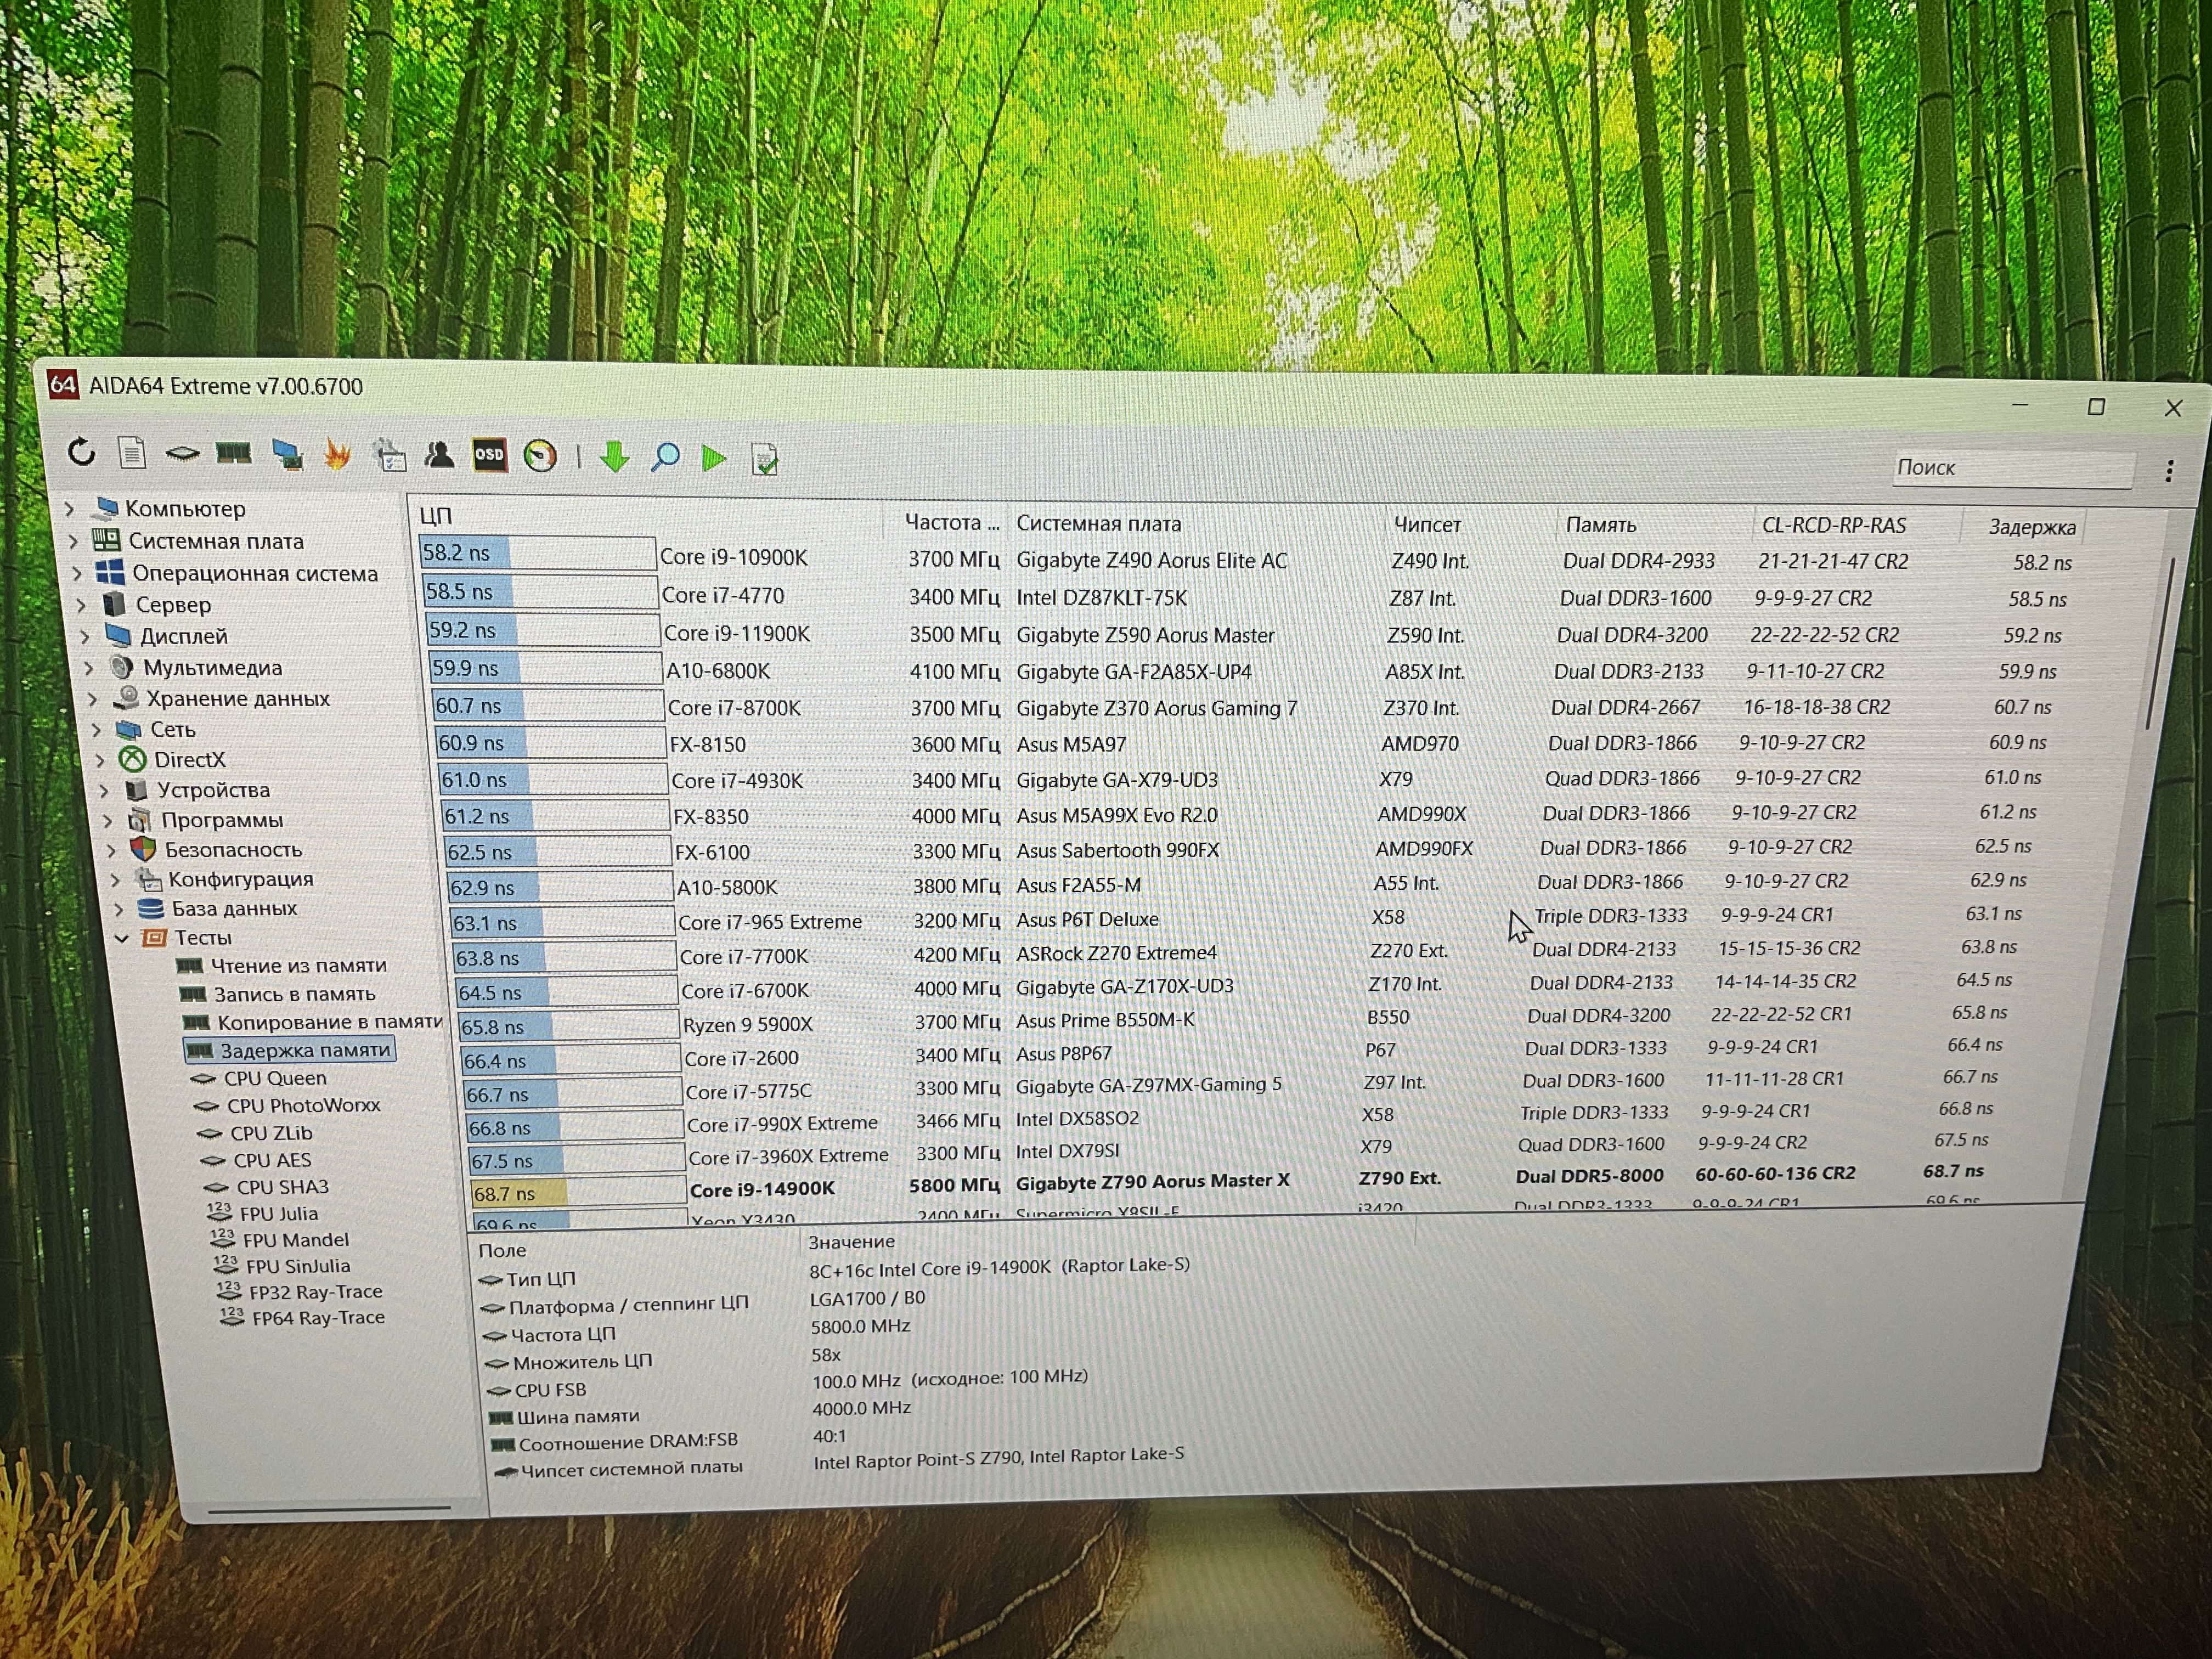Expand the Компьютер tree node
The height and width of the screenshot is (1659, 2212).
pos(70,509)
